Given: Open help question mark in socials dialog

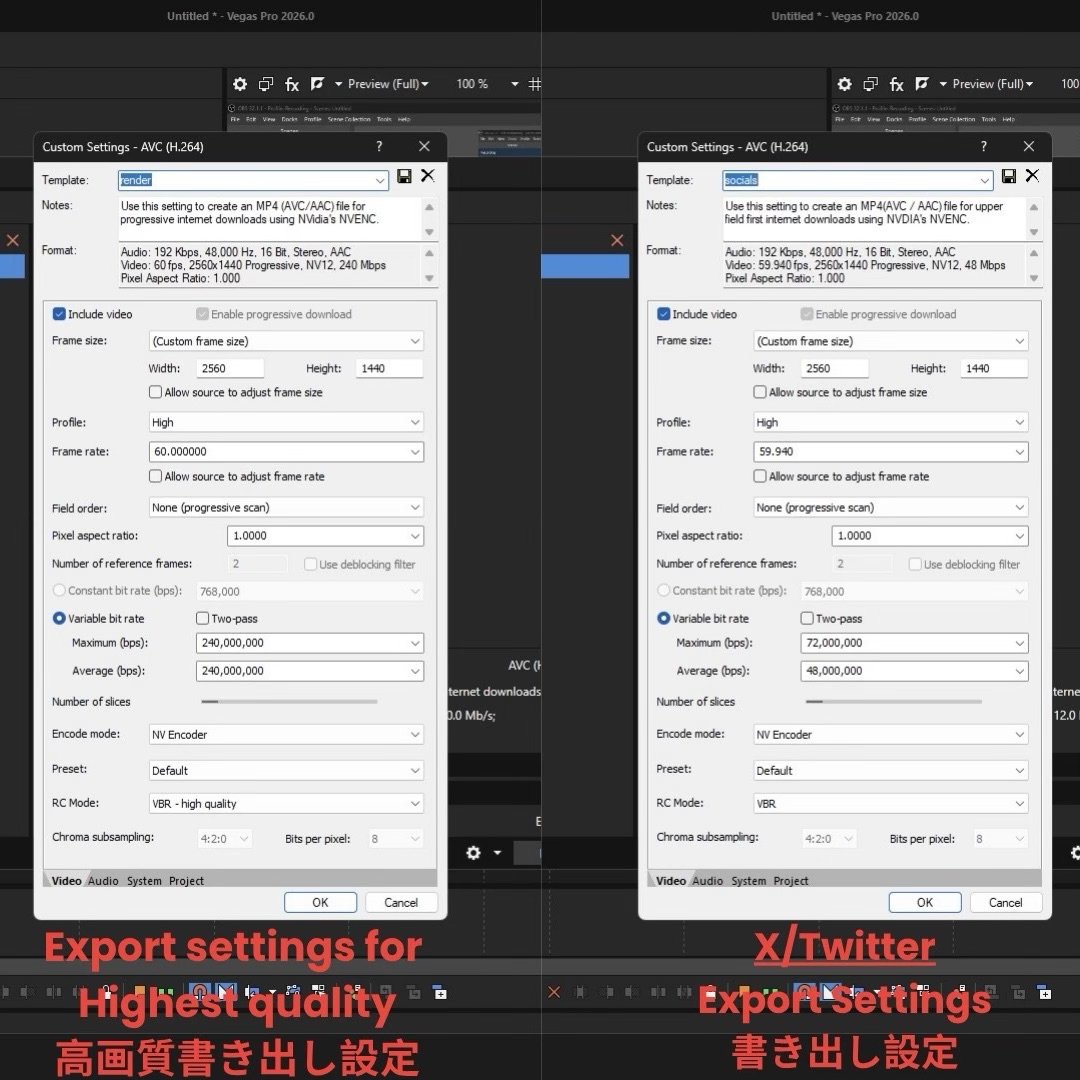Looking at the screenshot, I should click(x=984, y=146).
